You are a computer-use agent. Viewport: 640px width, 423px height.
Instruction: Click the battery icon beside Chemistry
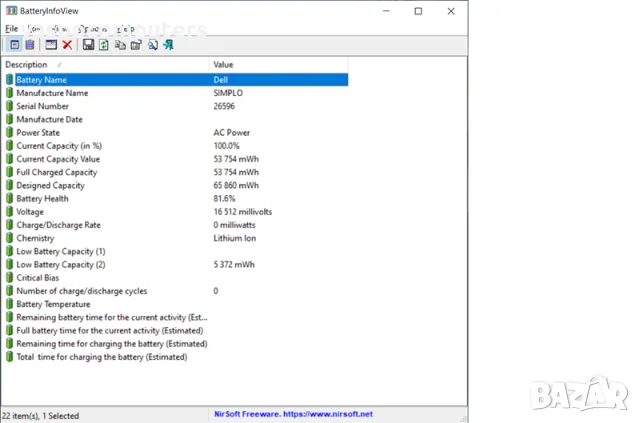tap(10, 238)
